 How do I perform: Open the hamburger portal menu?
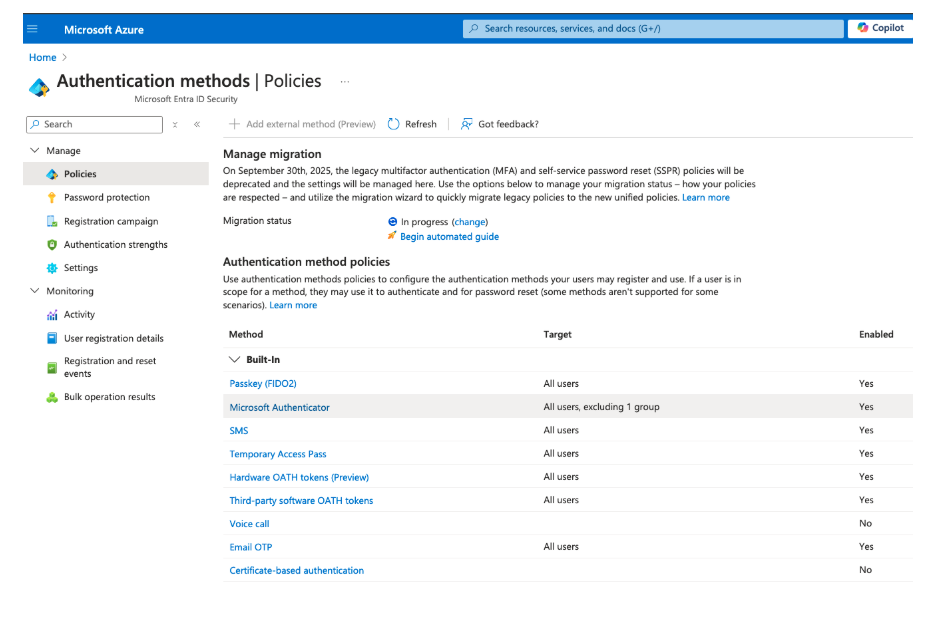pos(32,29)
